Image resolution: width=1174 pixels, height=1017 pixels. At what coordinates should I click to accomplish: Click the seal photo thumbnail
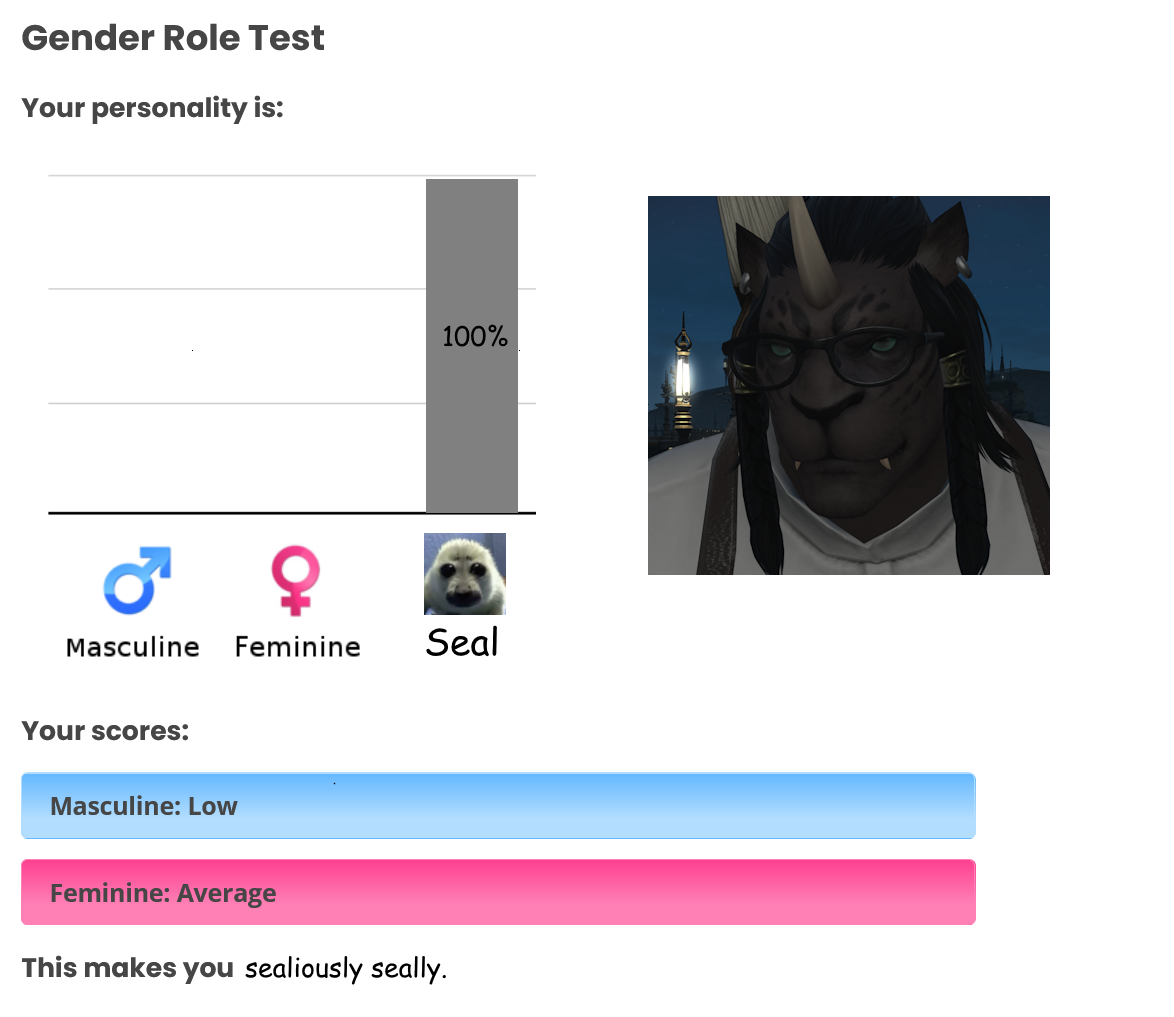[x=465, y=574]
